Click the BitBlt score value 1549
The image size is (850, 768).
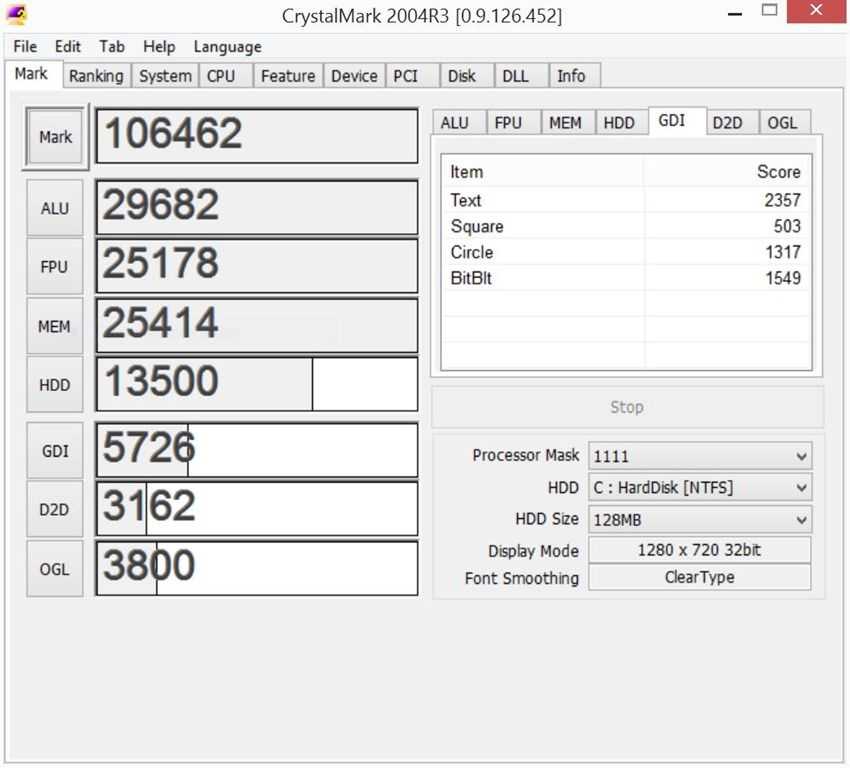[x=783, y=278]
